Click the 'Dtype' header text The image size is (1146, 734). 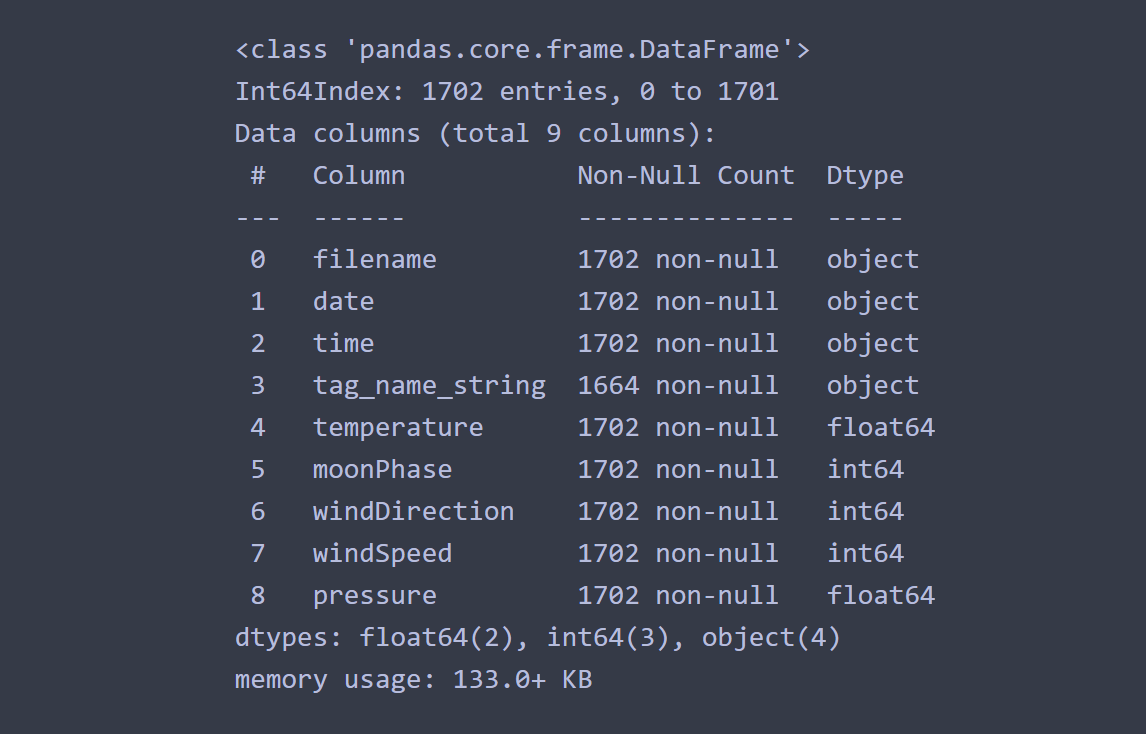click(x=865, y=176)
